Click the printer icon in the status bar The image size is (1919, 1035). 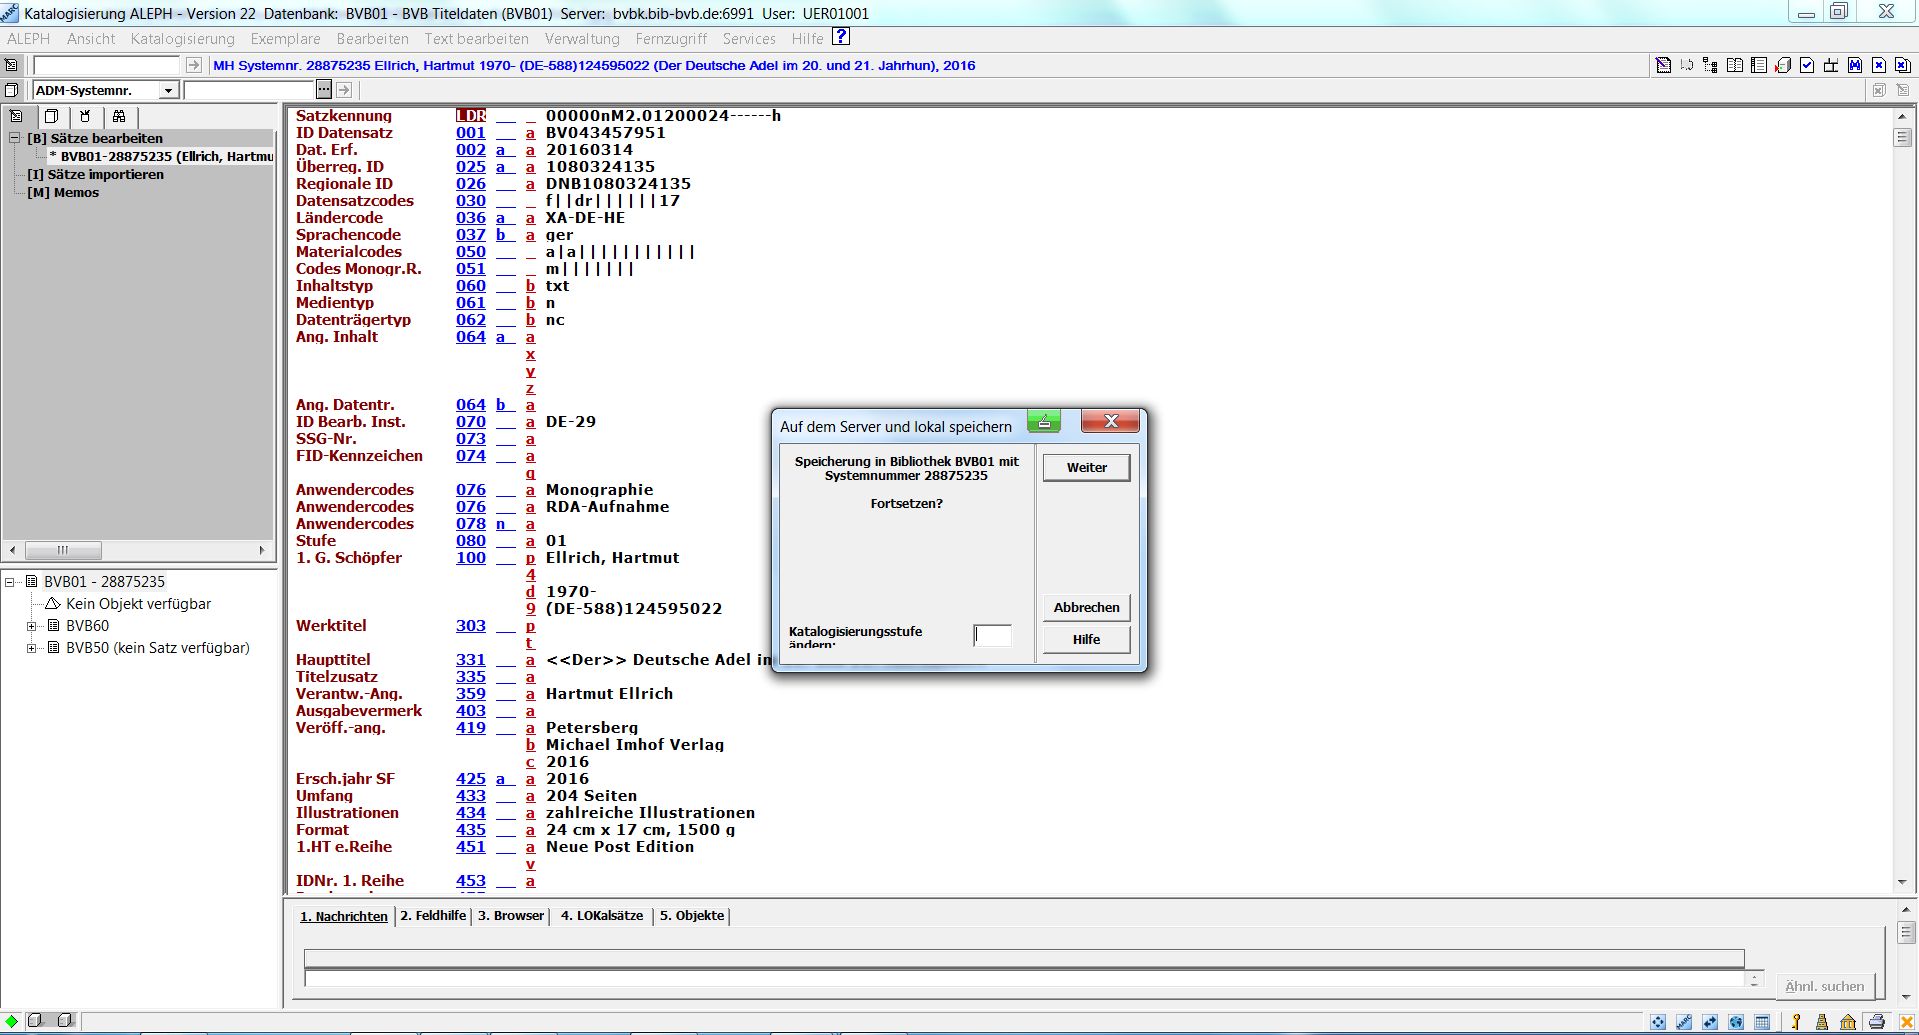1876,1022
